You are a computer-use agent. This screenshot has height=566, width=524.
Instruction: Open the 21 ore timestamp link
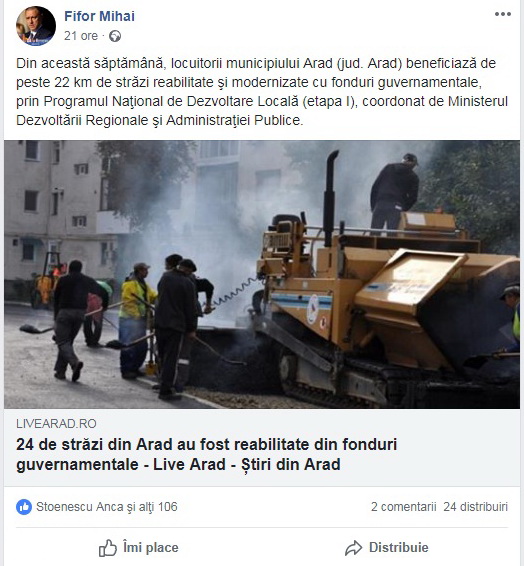pyautogui.click(x=81, y=36)
